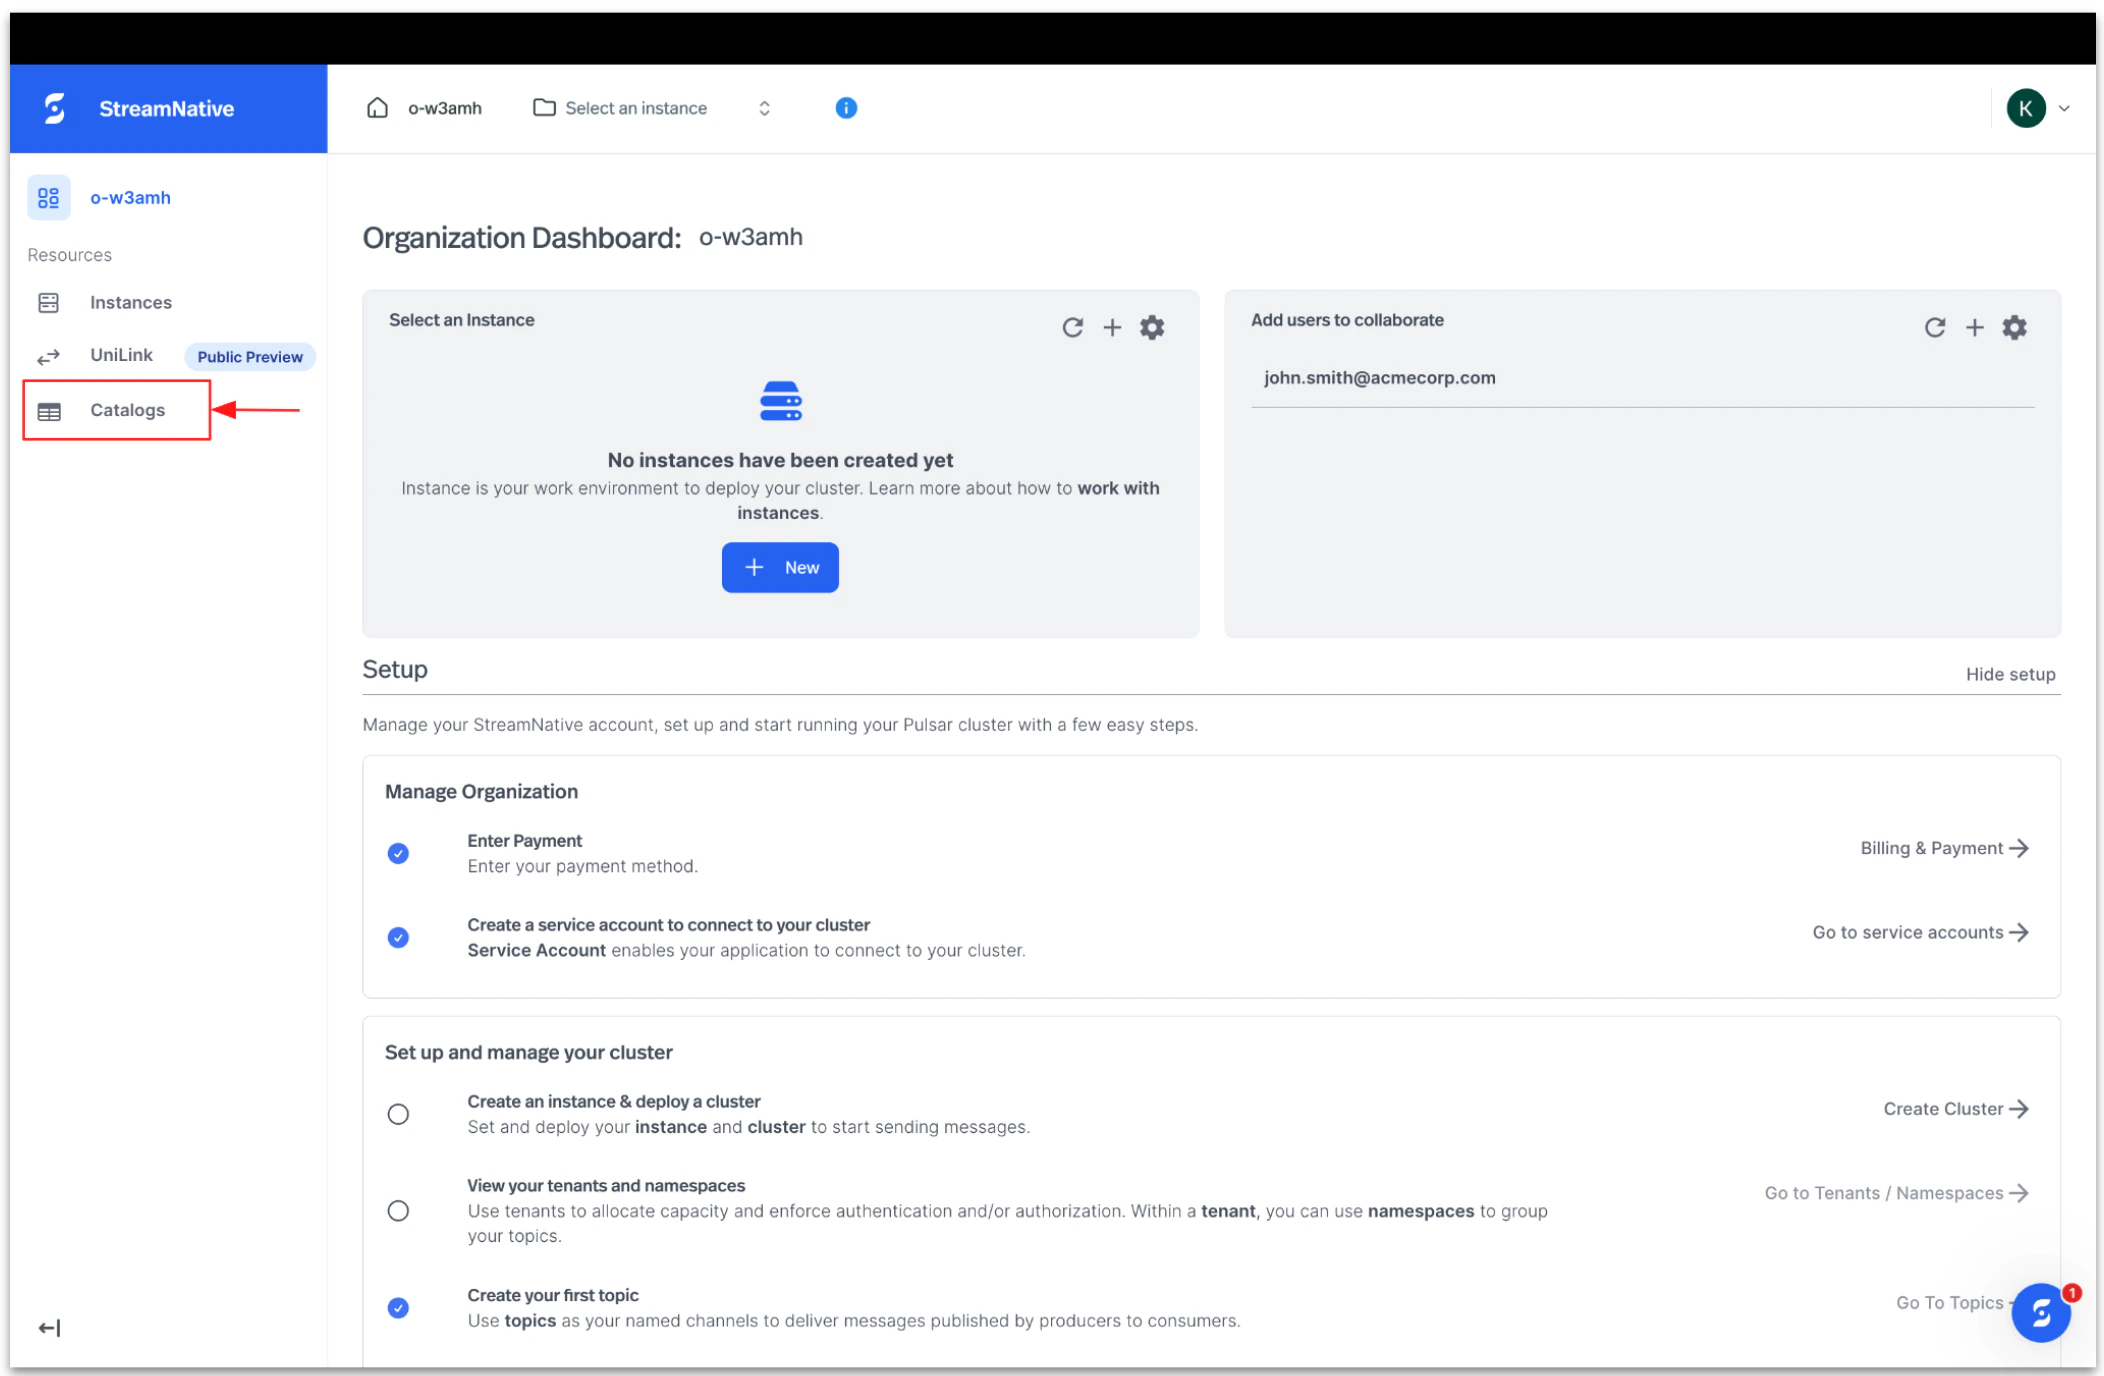2104x1376 pixels.
Task: Click the Organization Dashboard heading
Action: click(521, 238)
